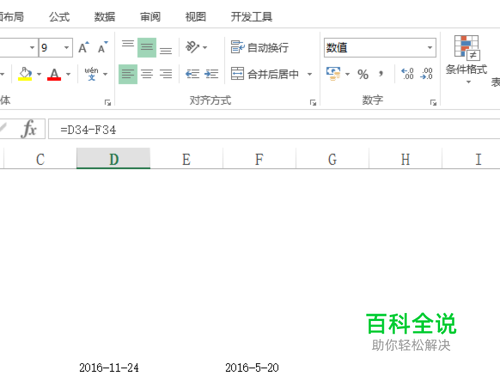Click formula bar showing =D34-F34
The height and width of the screenshot is (384, 500).
click(x=274, y=129)
